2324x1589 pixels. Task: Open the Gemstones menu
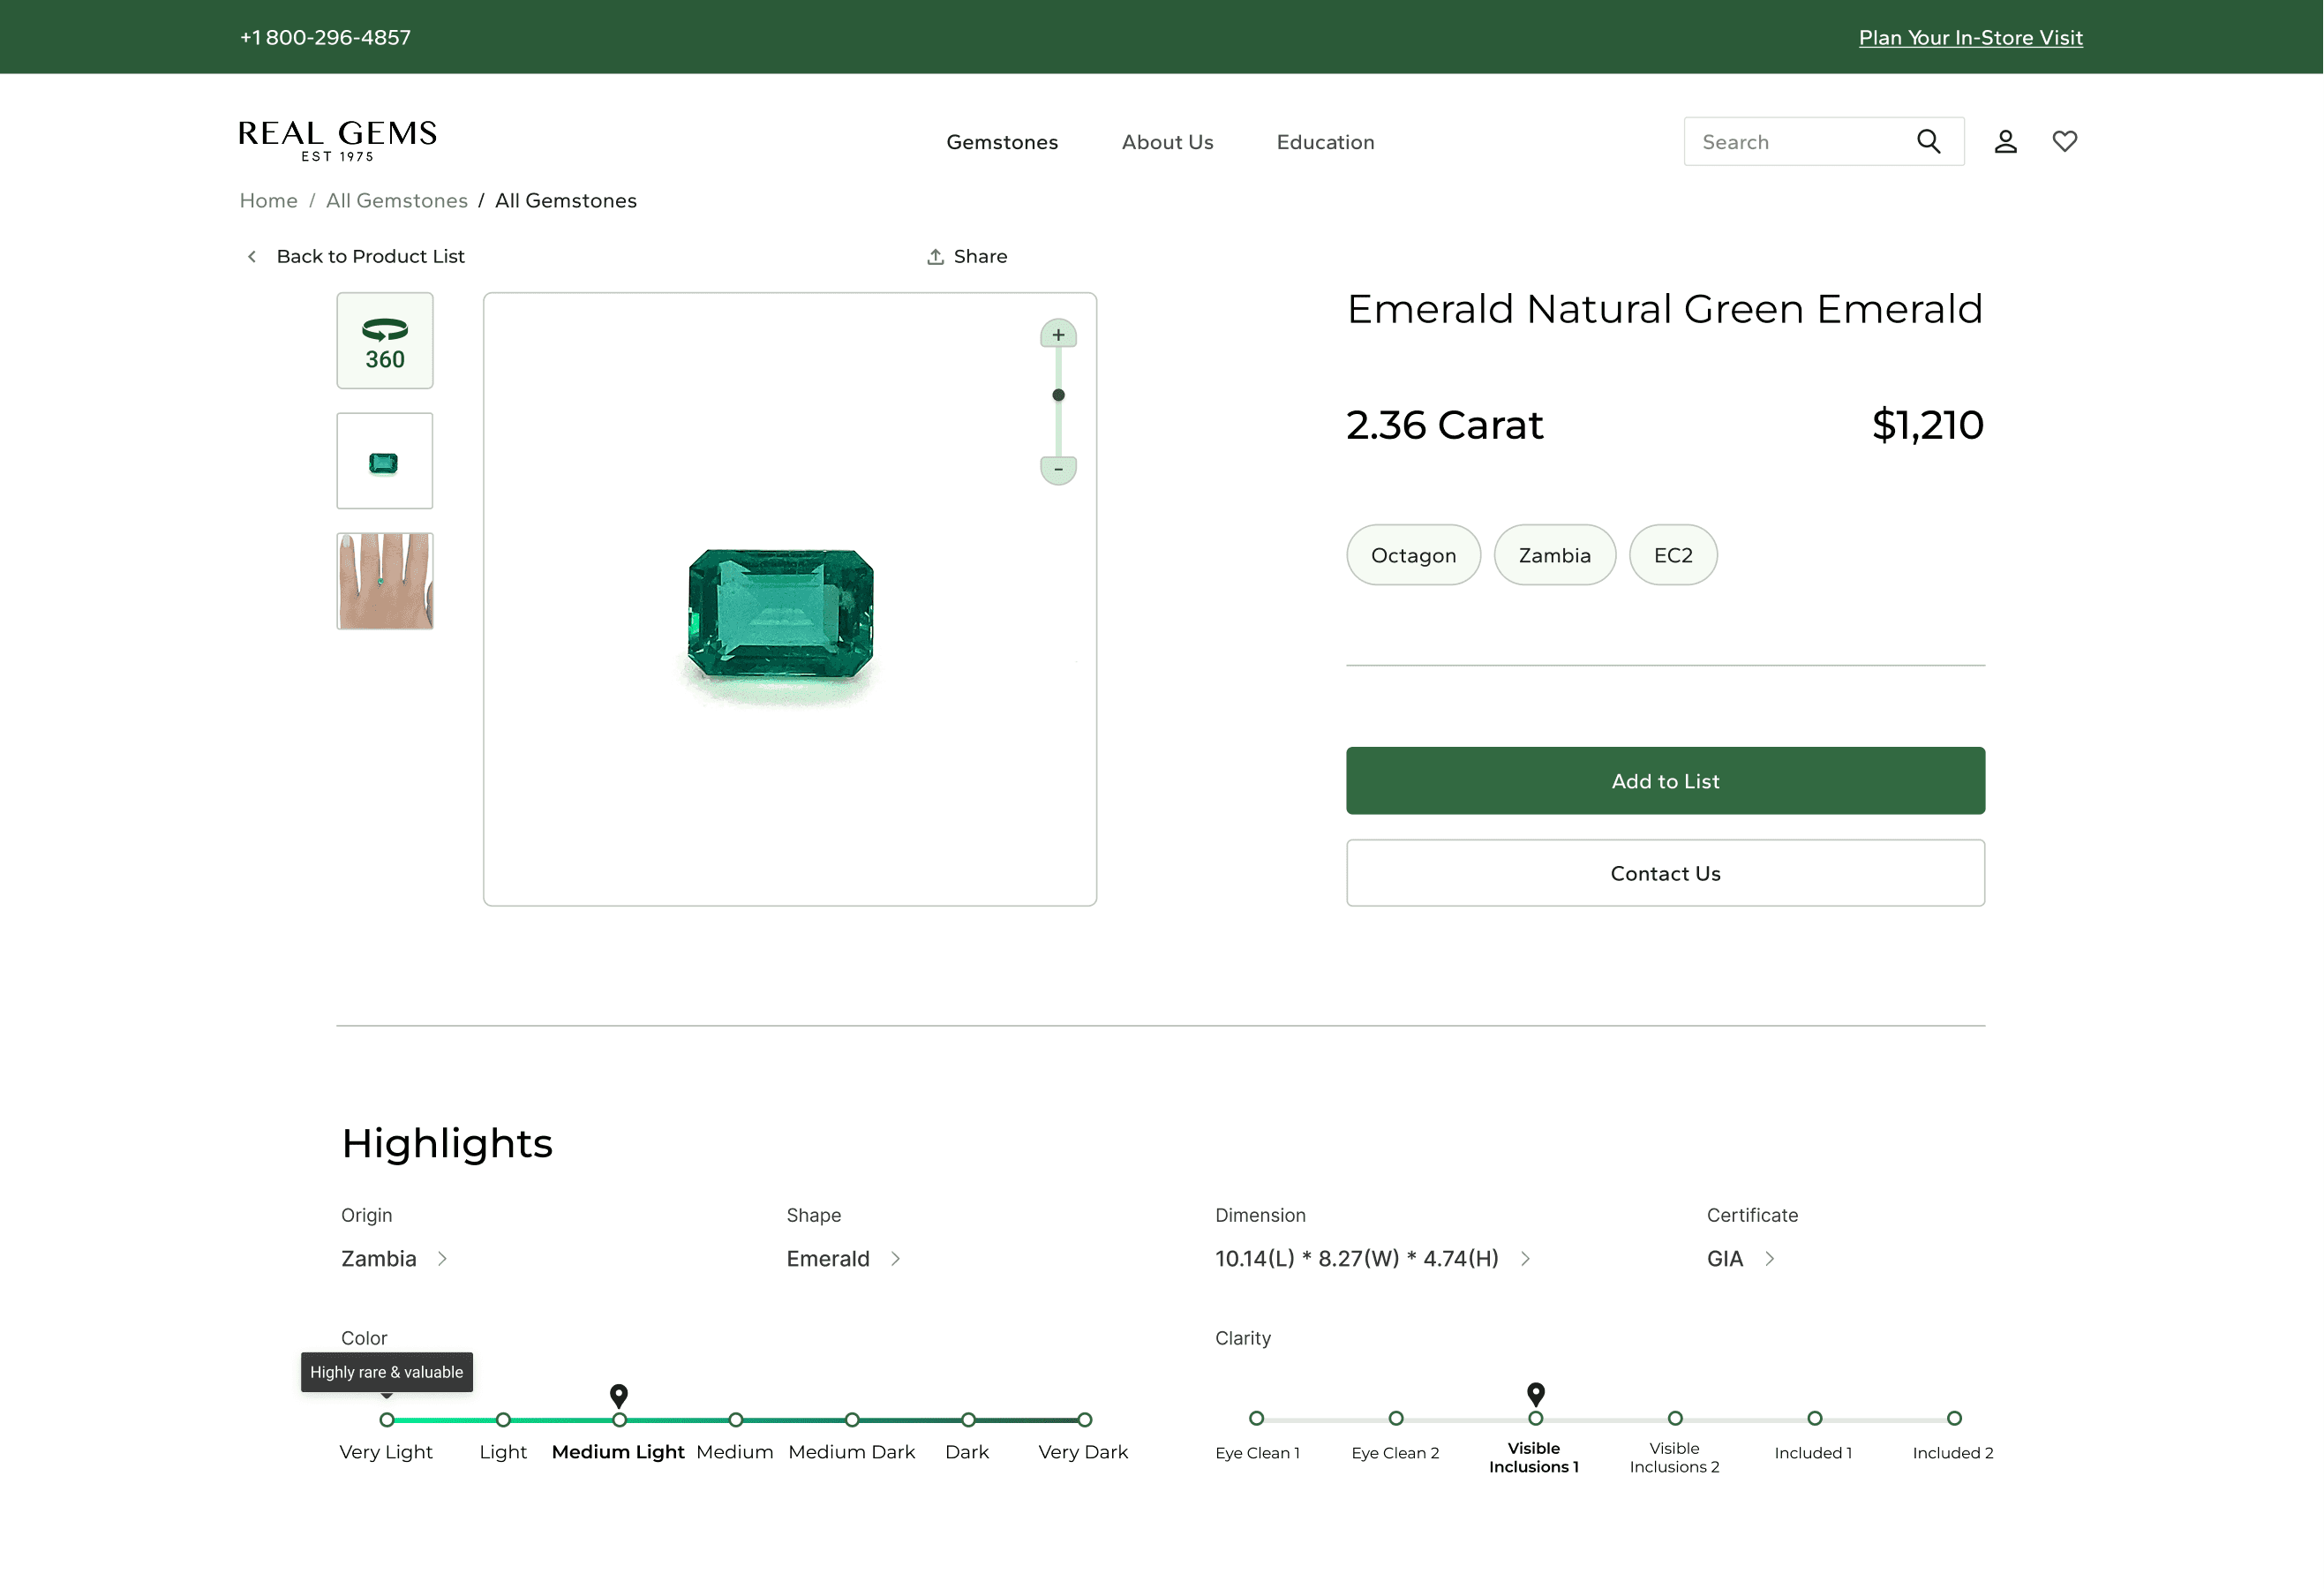pyautogui.click(x=1002, y=142)
